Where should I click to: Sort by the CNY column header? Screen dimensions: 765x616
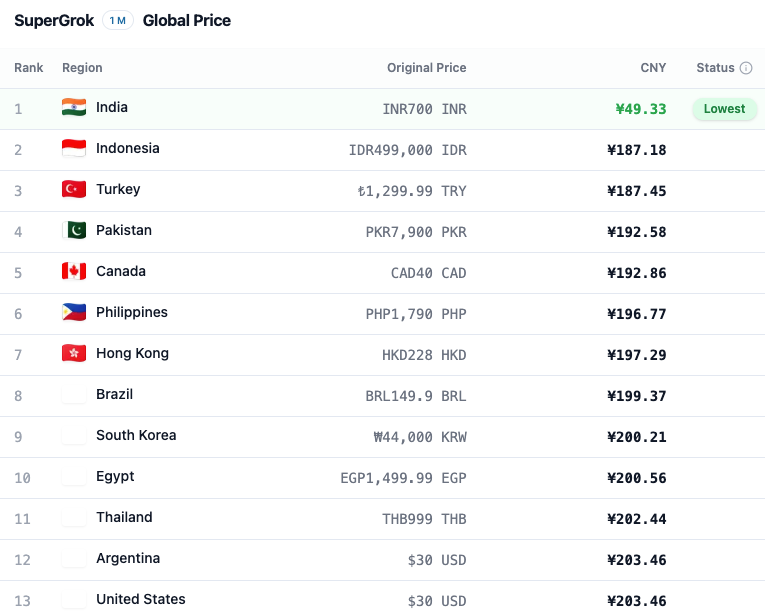coord(653,68)
